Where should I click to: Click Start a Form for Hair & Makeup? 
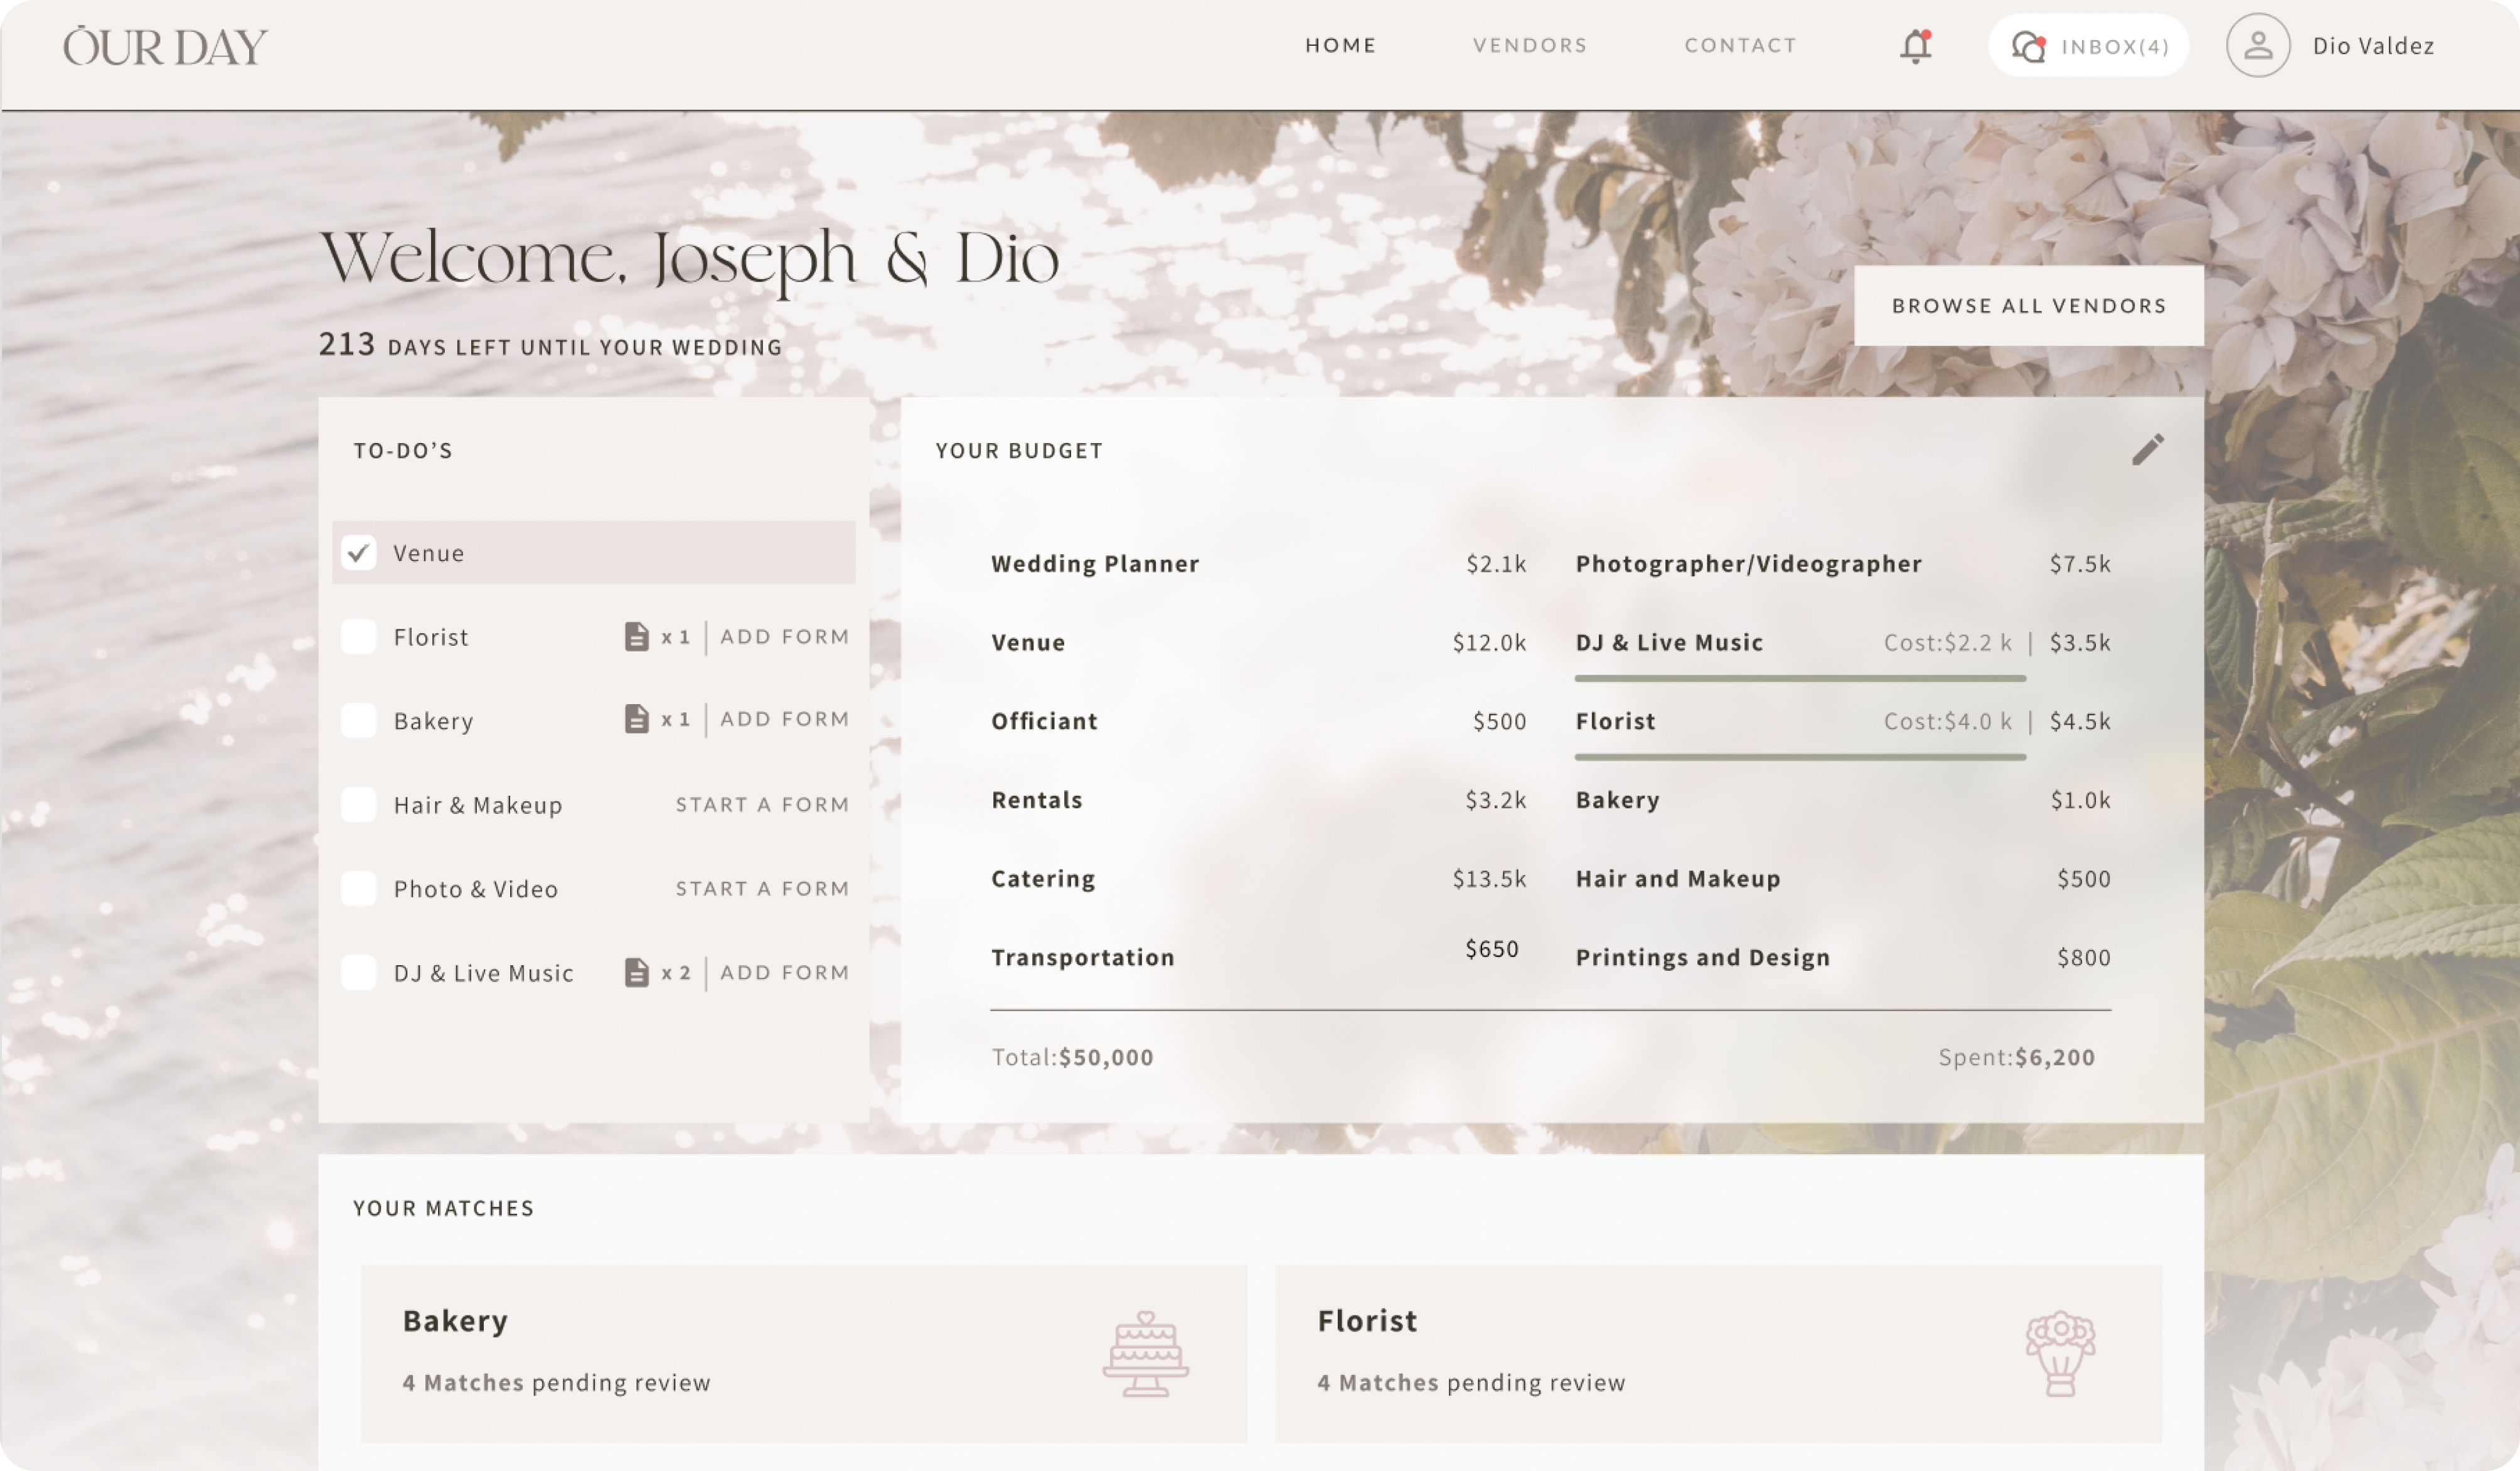click(762, 805)
